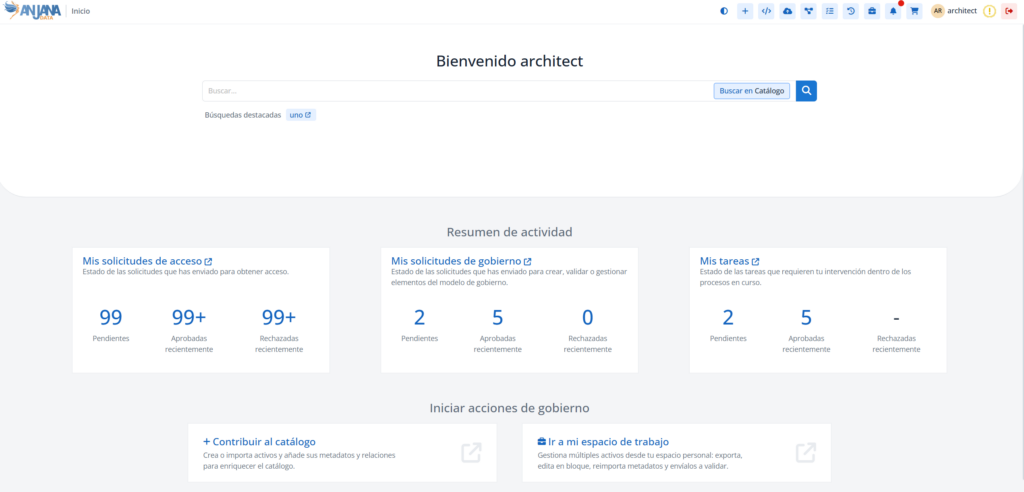Open the featured search 'uno'

300,115
